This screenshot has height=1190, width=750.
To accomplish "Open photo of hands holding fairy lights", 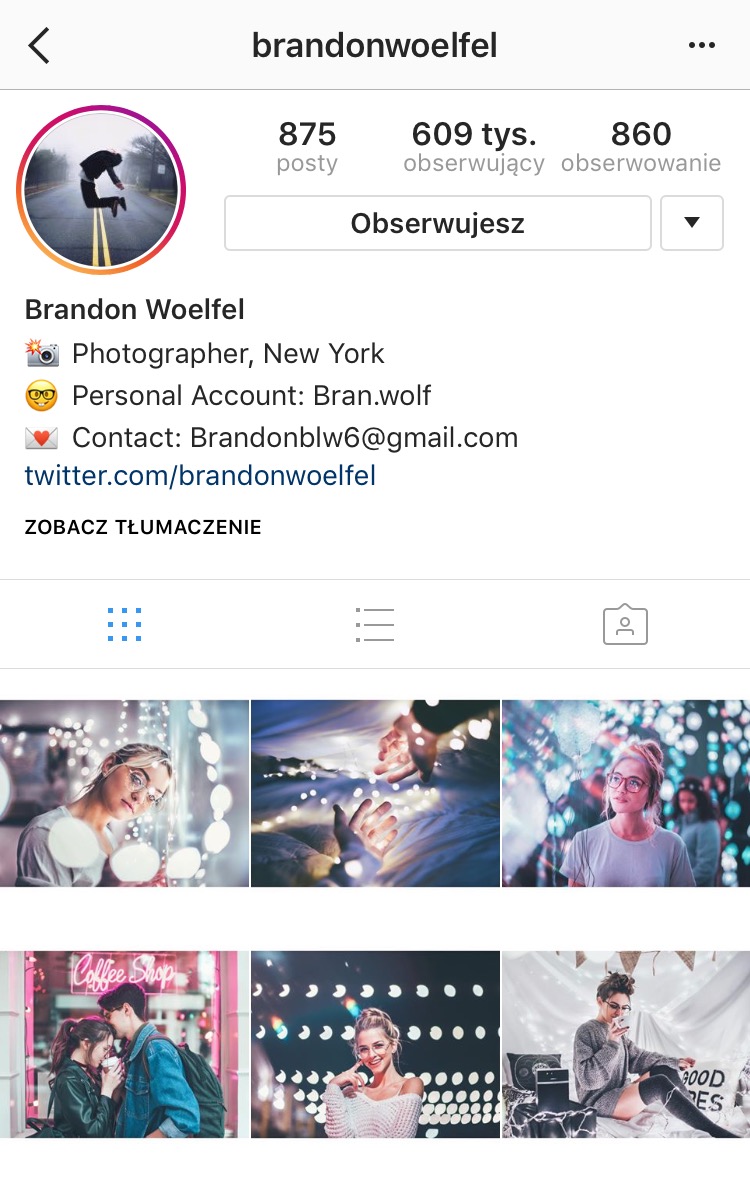I will point(375,793).
